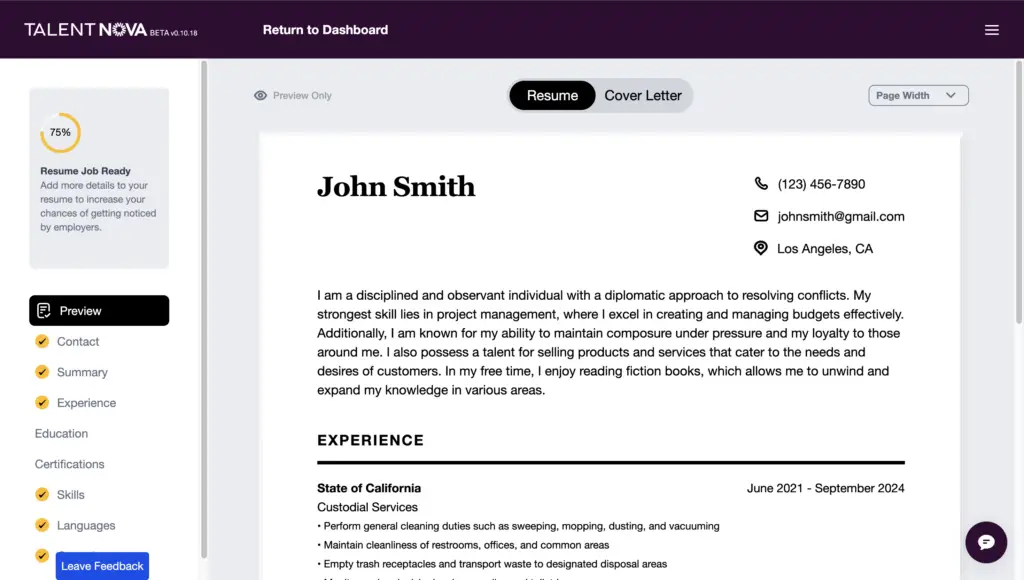Select the Resume tab

[x=552, y=95]
